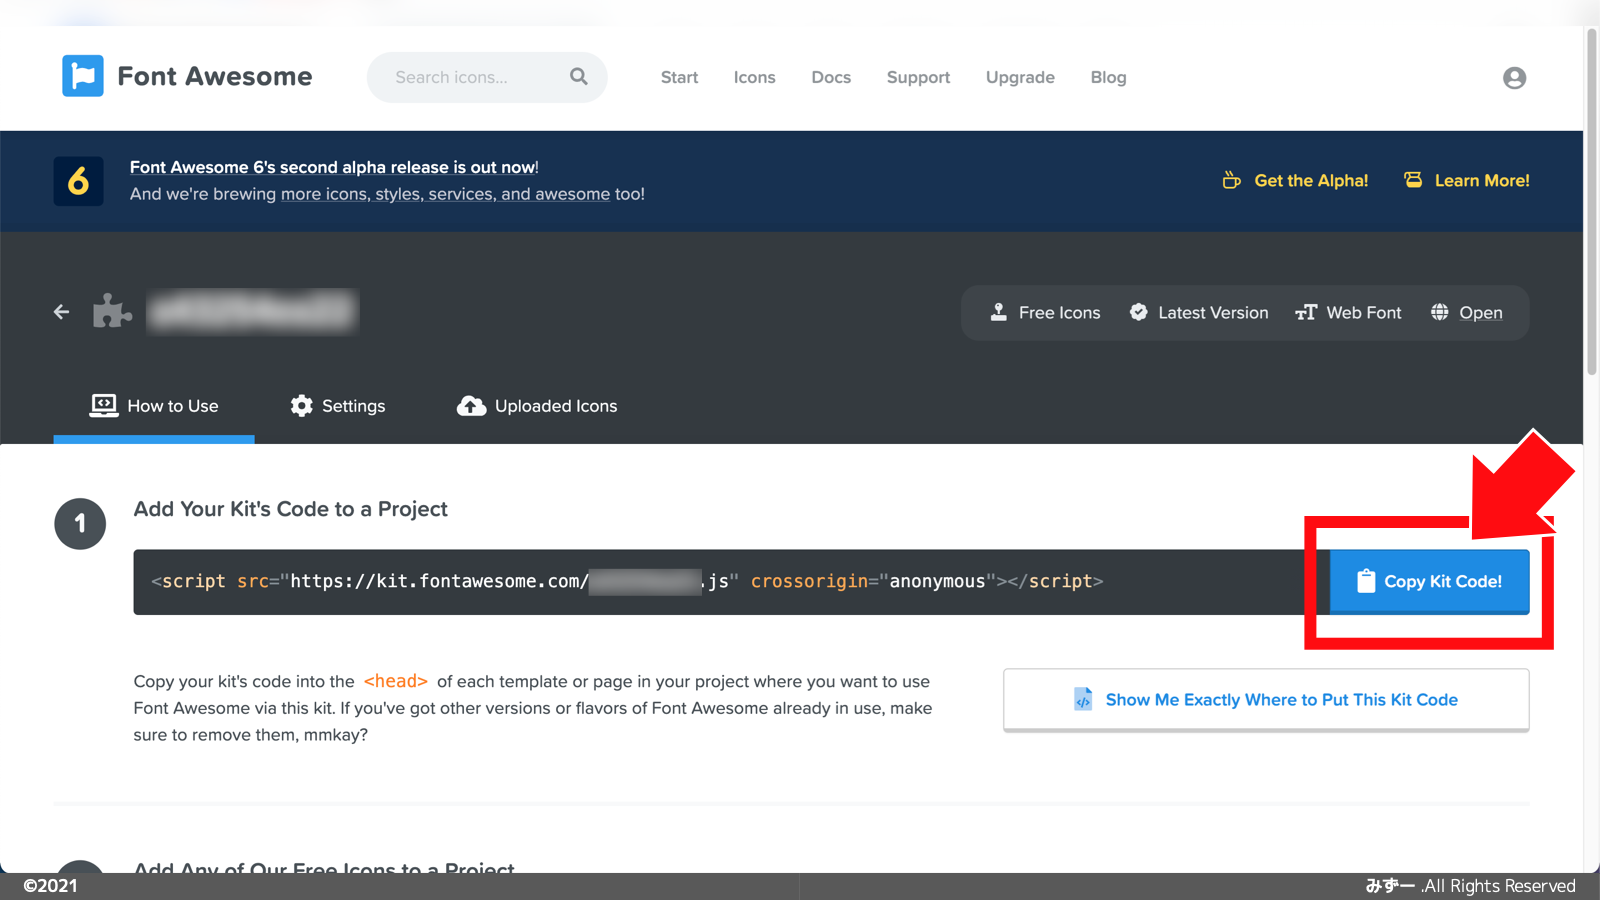This screenshot has height=900, width=1600.
Task: Open the Settings tab
Action: [x=338, y=406]
